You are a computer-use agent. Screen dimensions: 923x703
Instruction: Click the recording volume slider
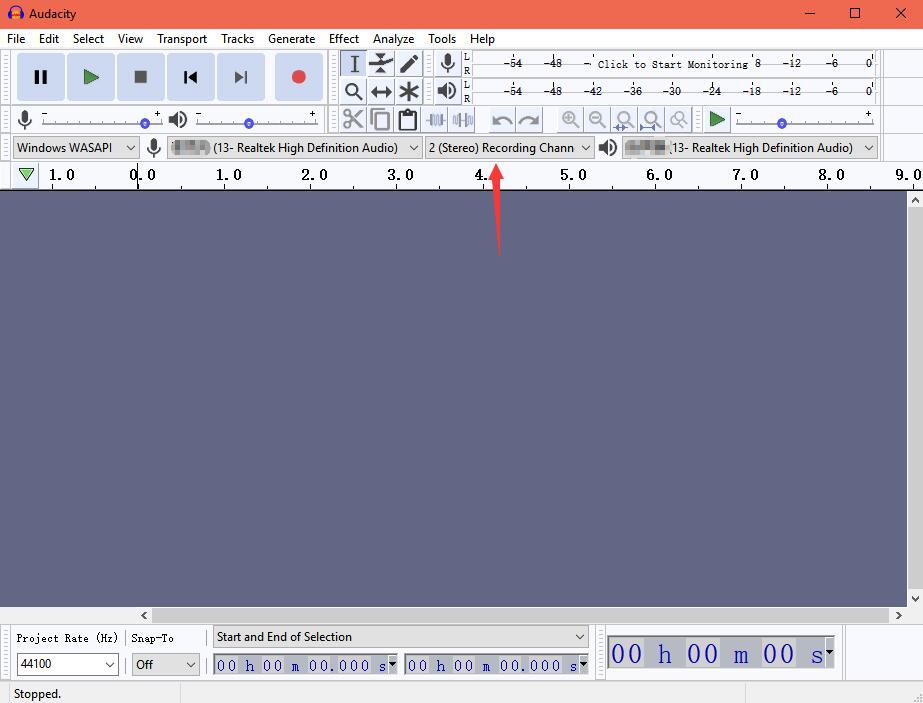(x=101, y=122)
